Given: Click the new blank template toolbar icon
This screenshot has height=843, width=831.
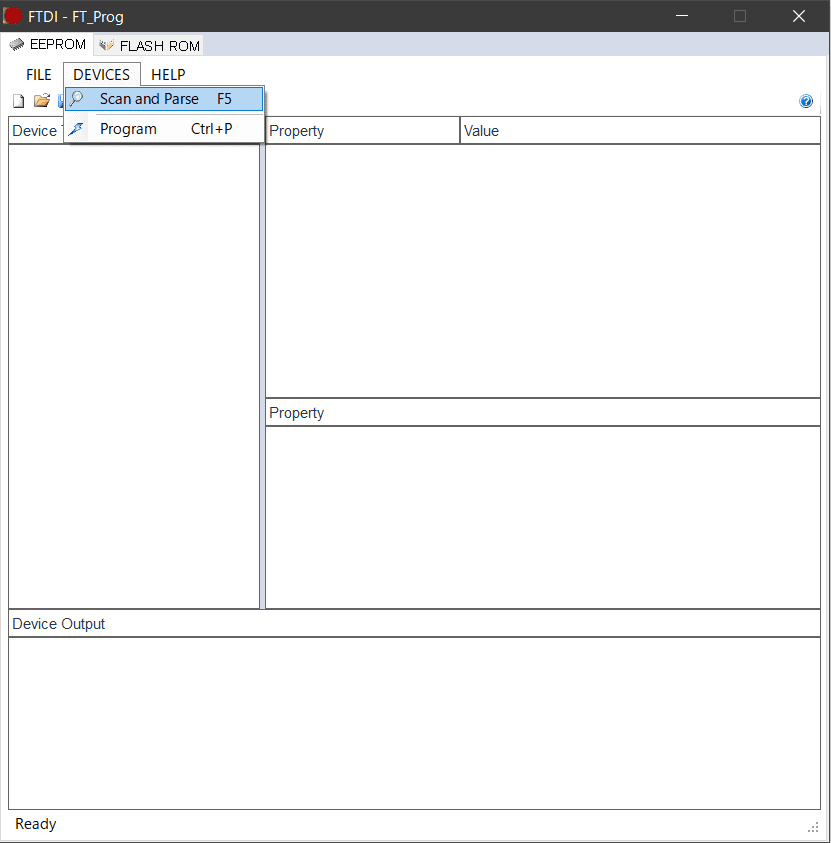Looking at the screenshot, I should coord(18,101).
